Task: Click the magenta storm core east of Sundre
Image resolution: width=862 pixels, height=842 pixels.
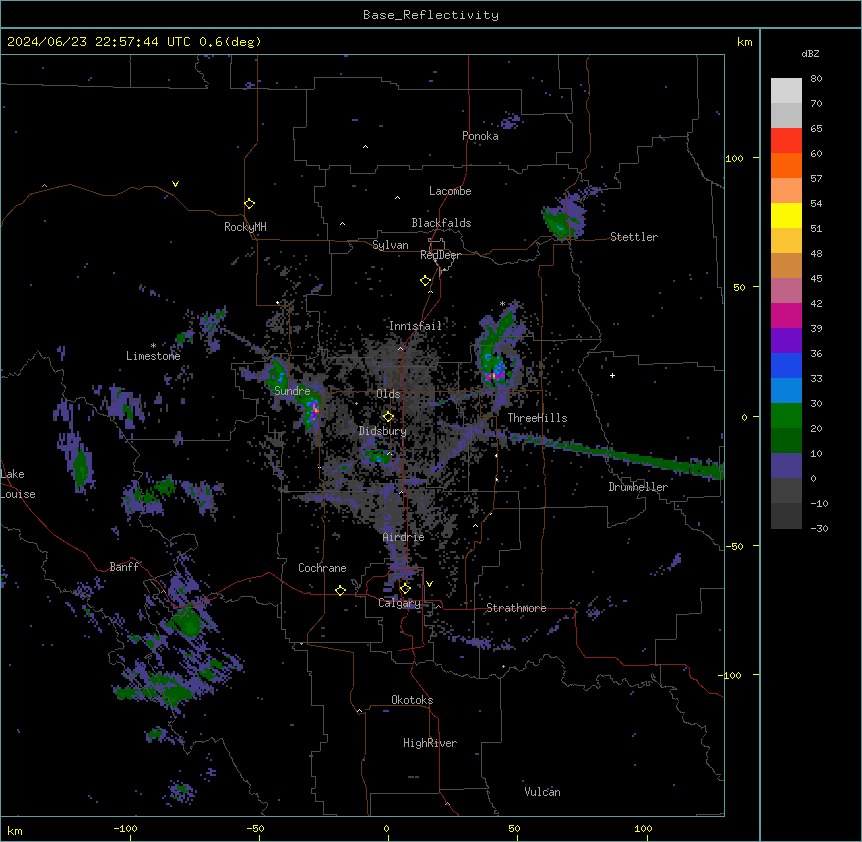Action: point(314,411)
